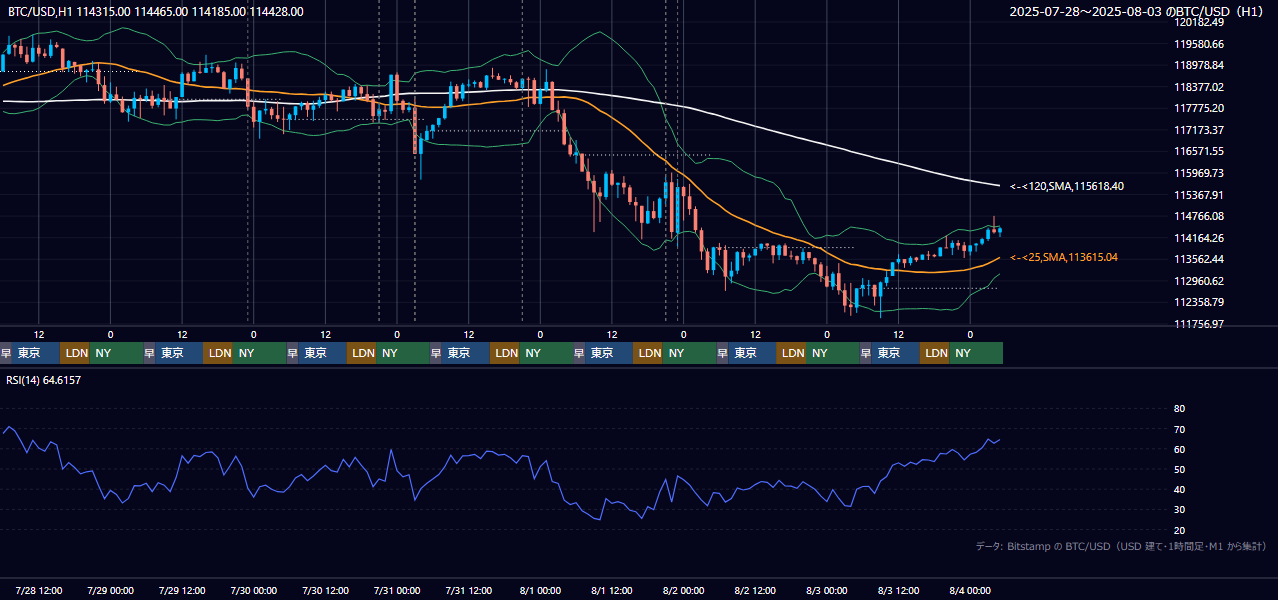This screenshot has width=1278, height=600.
Task: Pick the 8/3 00:00 time label
Action: [827, 590]
